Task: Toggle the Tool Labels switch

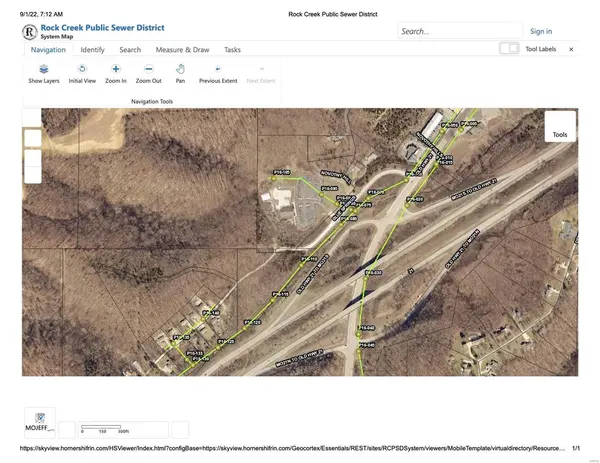Action: point(509,49)
